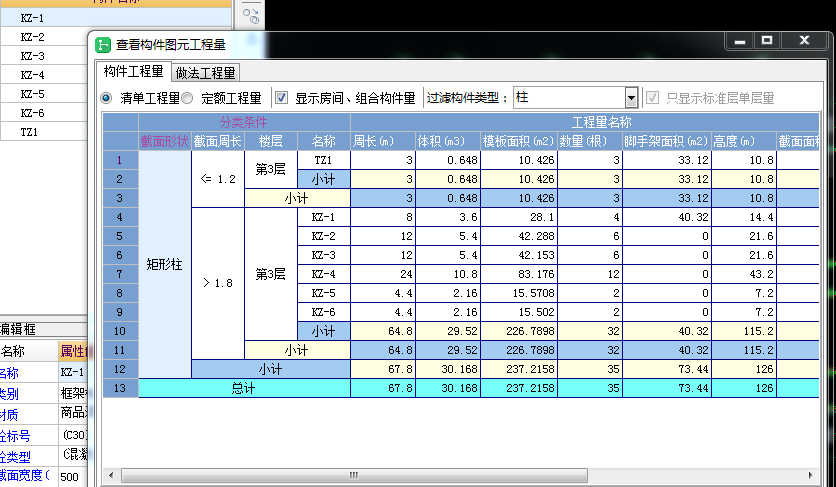Click 截面周长 column header

(218, 141)
